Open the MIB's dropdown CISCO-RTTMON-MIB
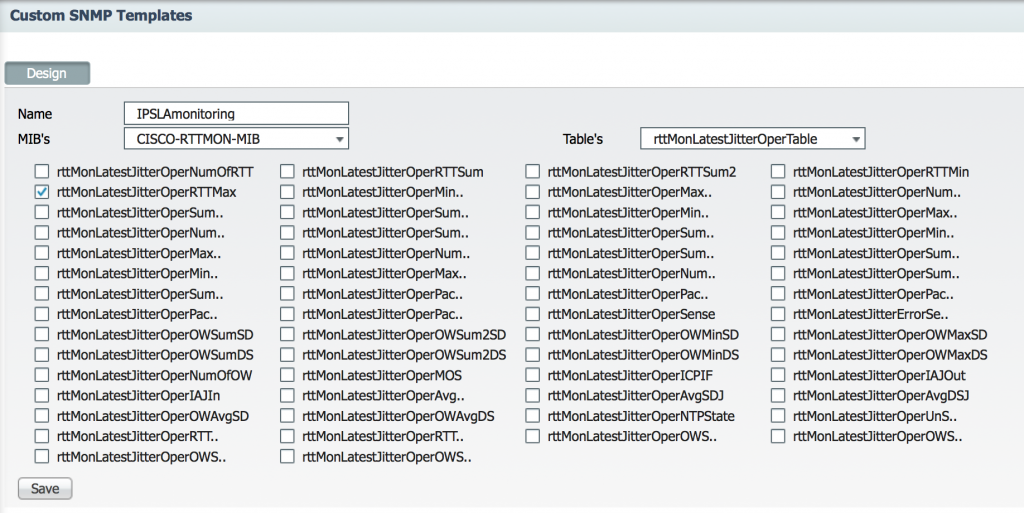 pos(236,139)
